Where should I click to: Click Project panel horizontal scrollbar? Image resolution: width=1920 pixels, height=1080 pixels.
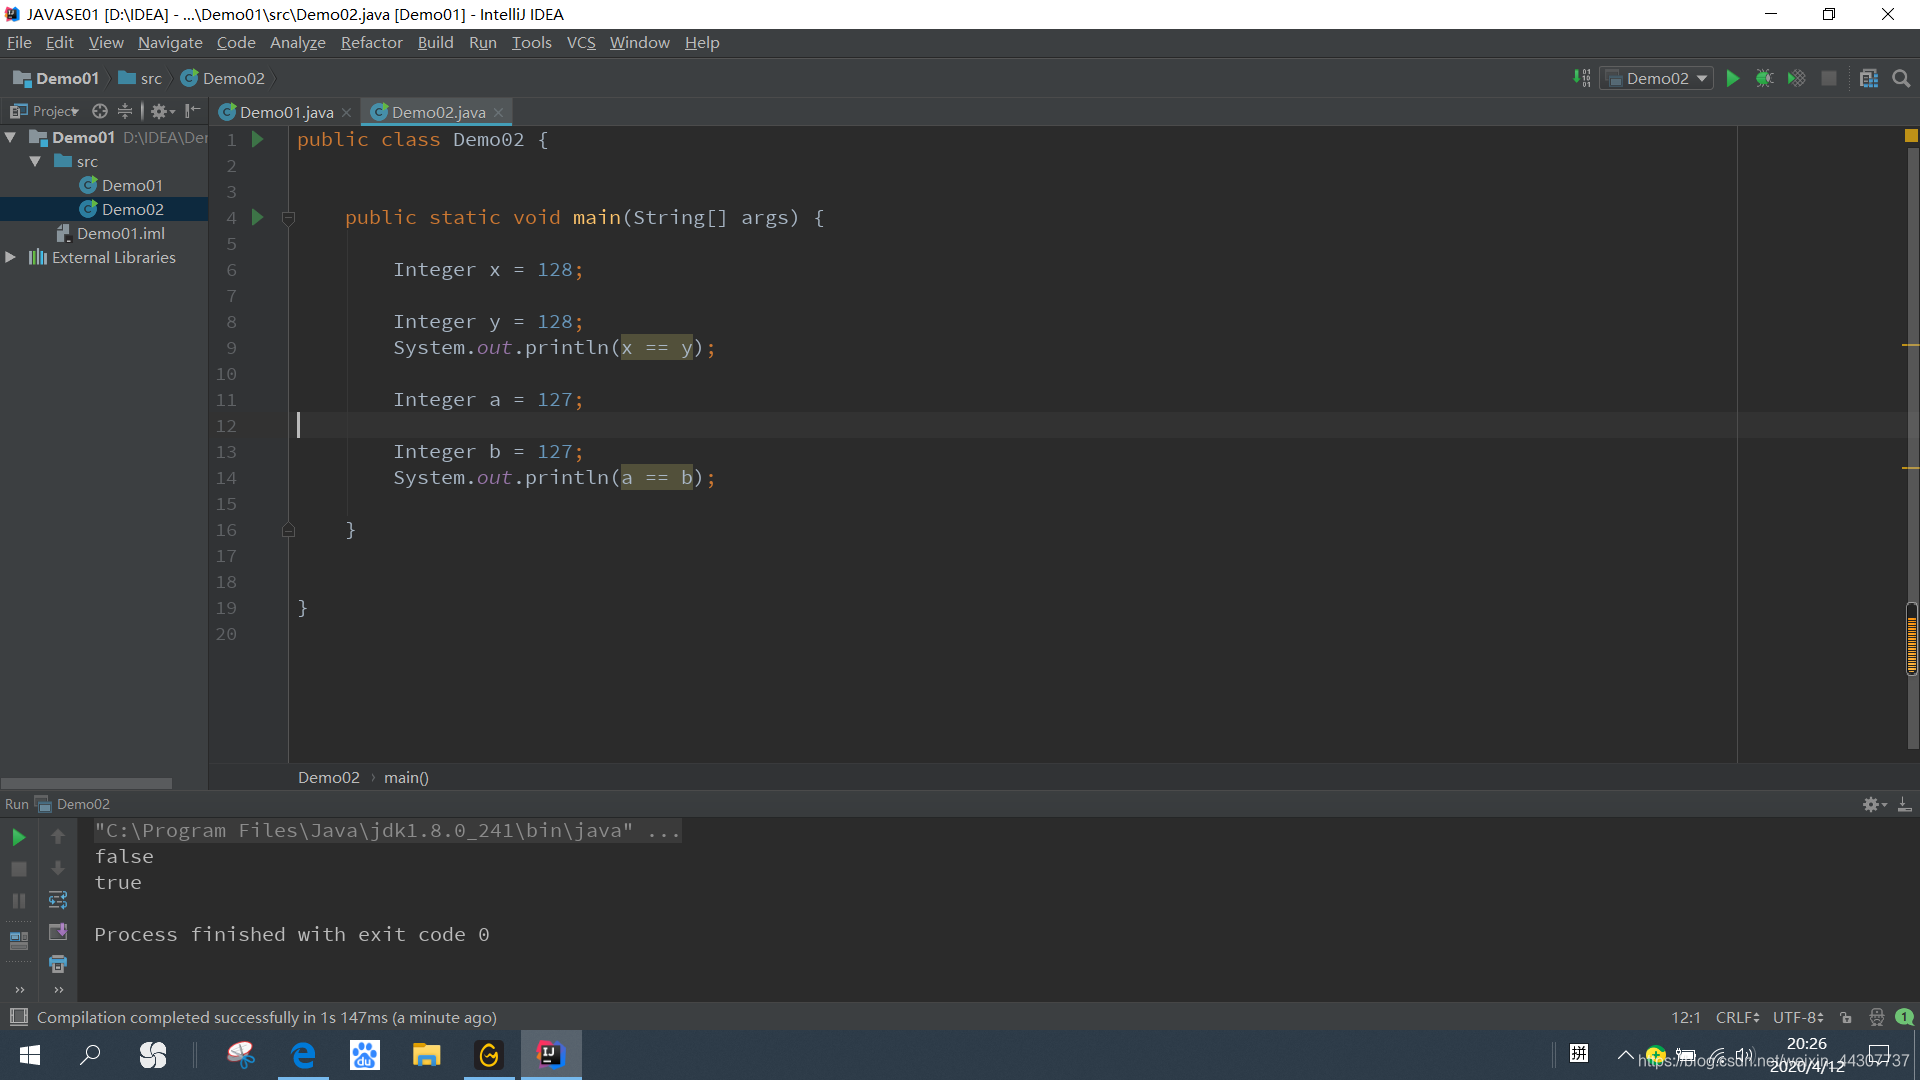pos(86,783)
